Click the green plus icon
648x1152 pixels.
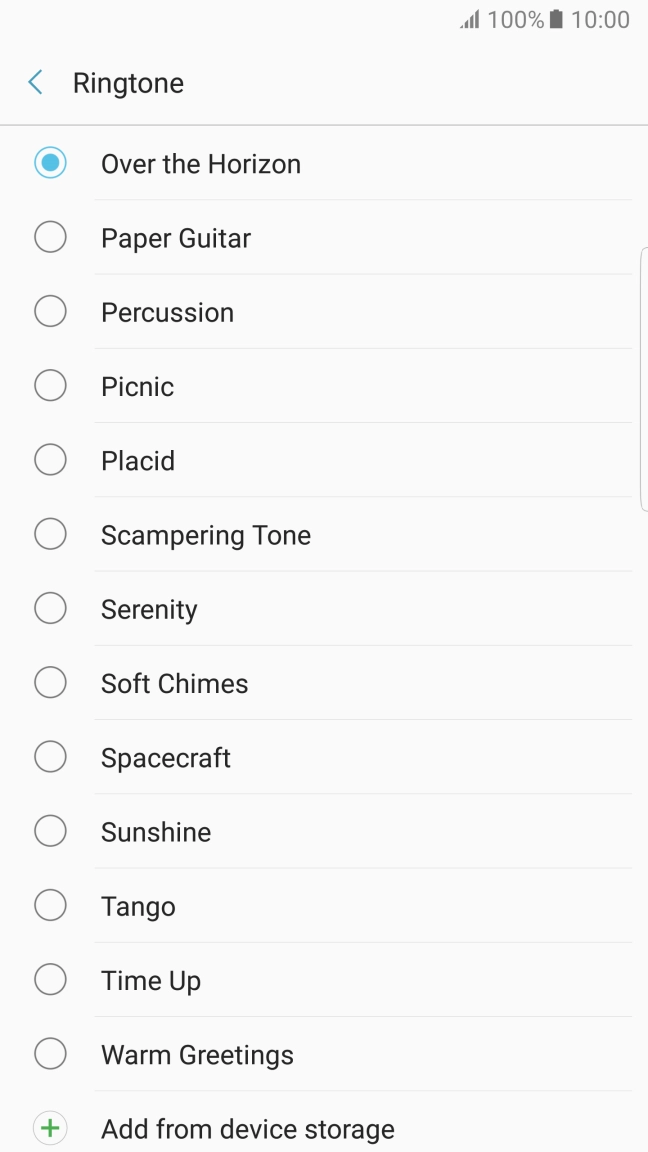[x=50, y=1128]
